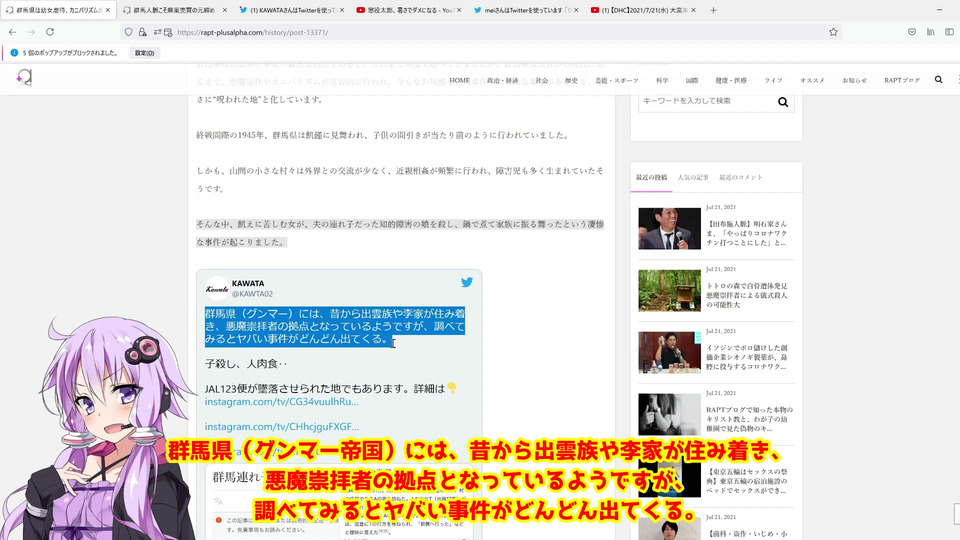Open popup blocker 設定 button
The width and height of the screenshot is (960, 540).
pos(144,53)
